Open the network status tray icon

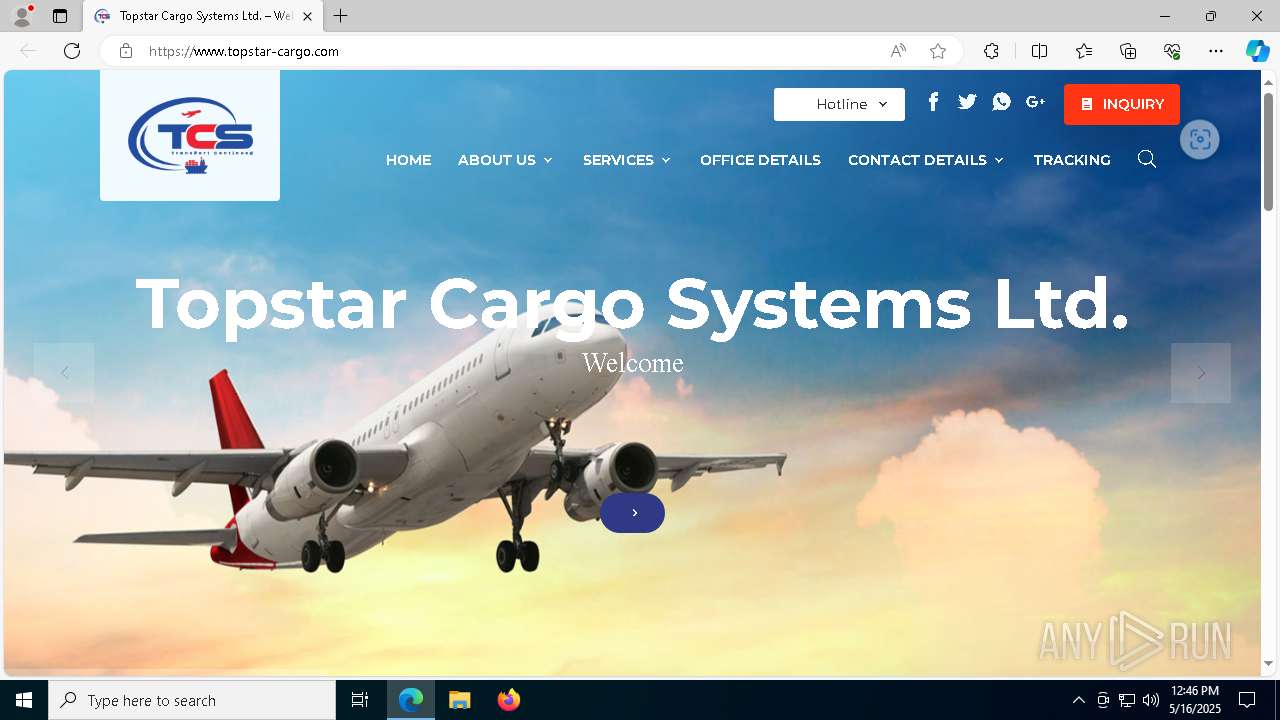(x=1127, y=700)
